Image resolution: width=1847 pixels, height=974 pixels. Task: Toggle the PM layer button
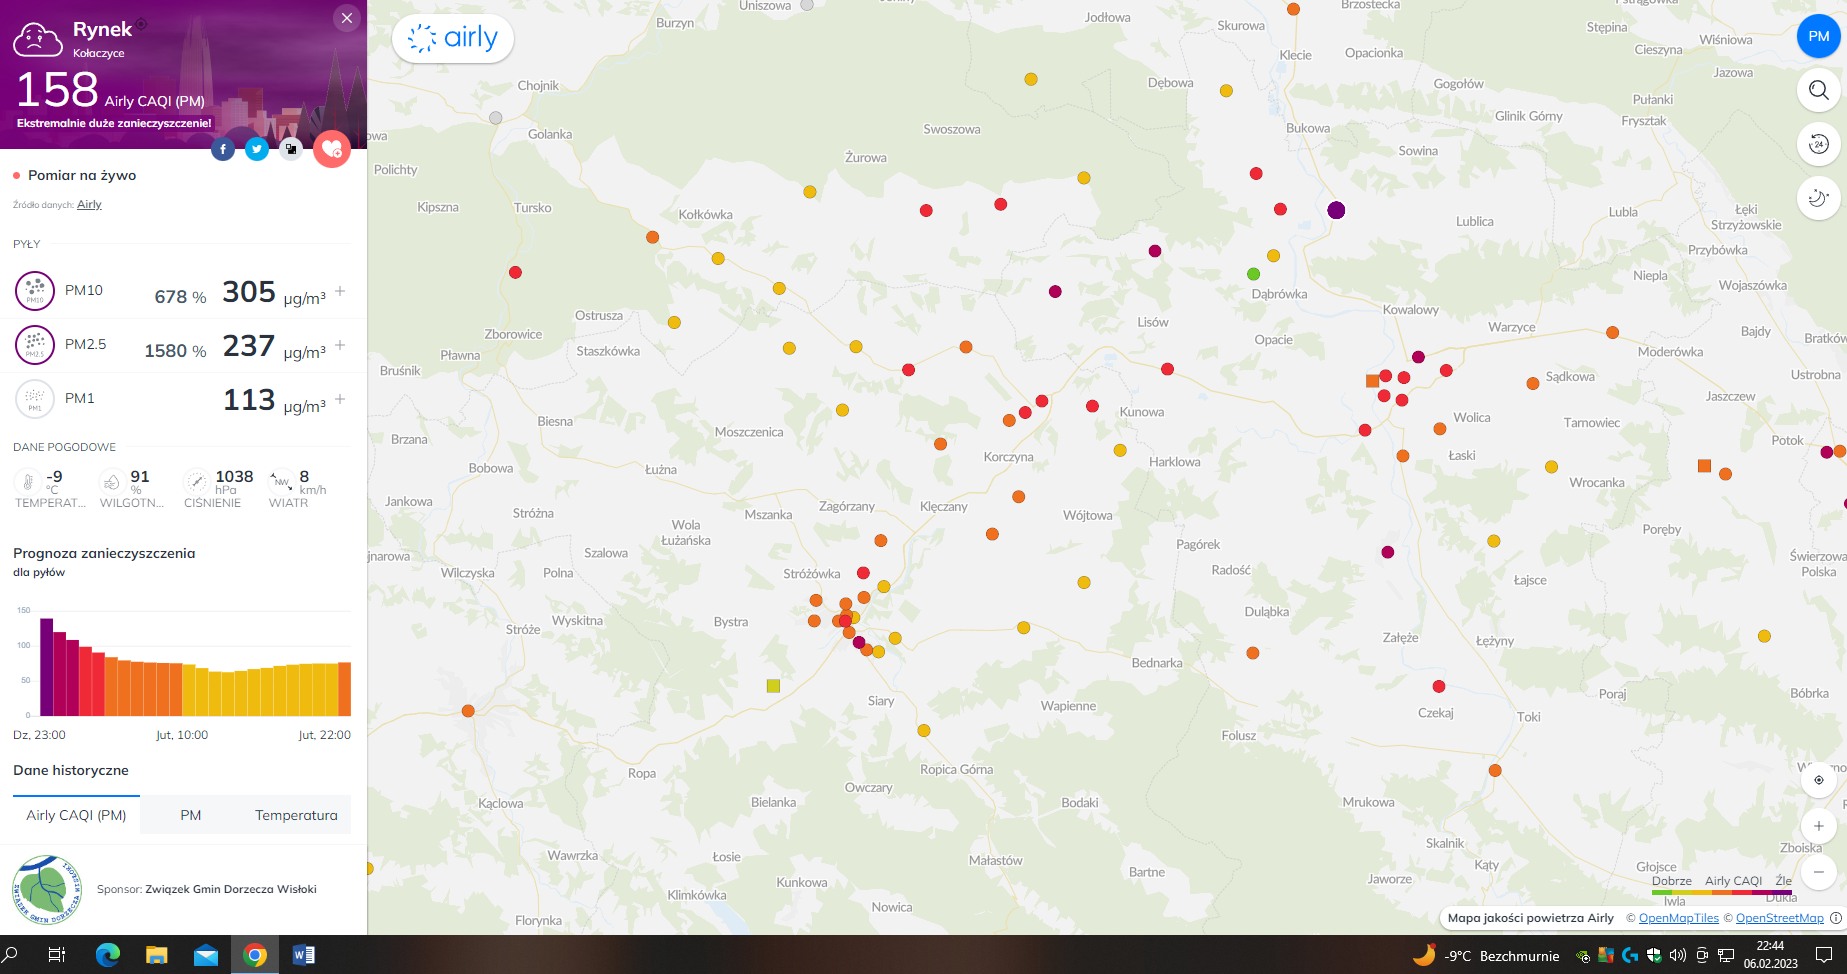1818,36
